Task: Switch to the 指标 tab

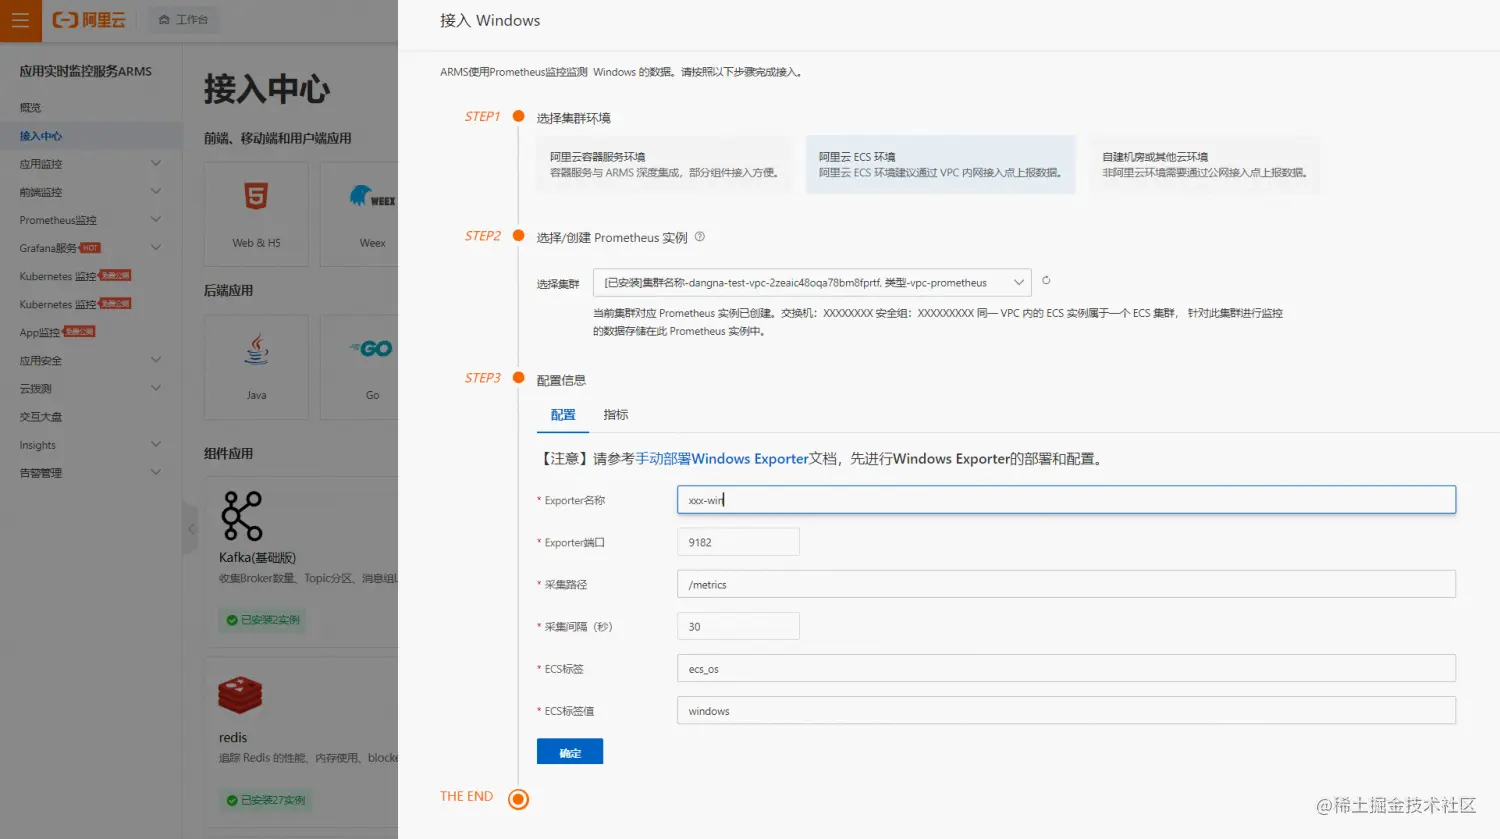Action: point(616,415)
